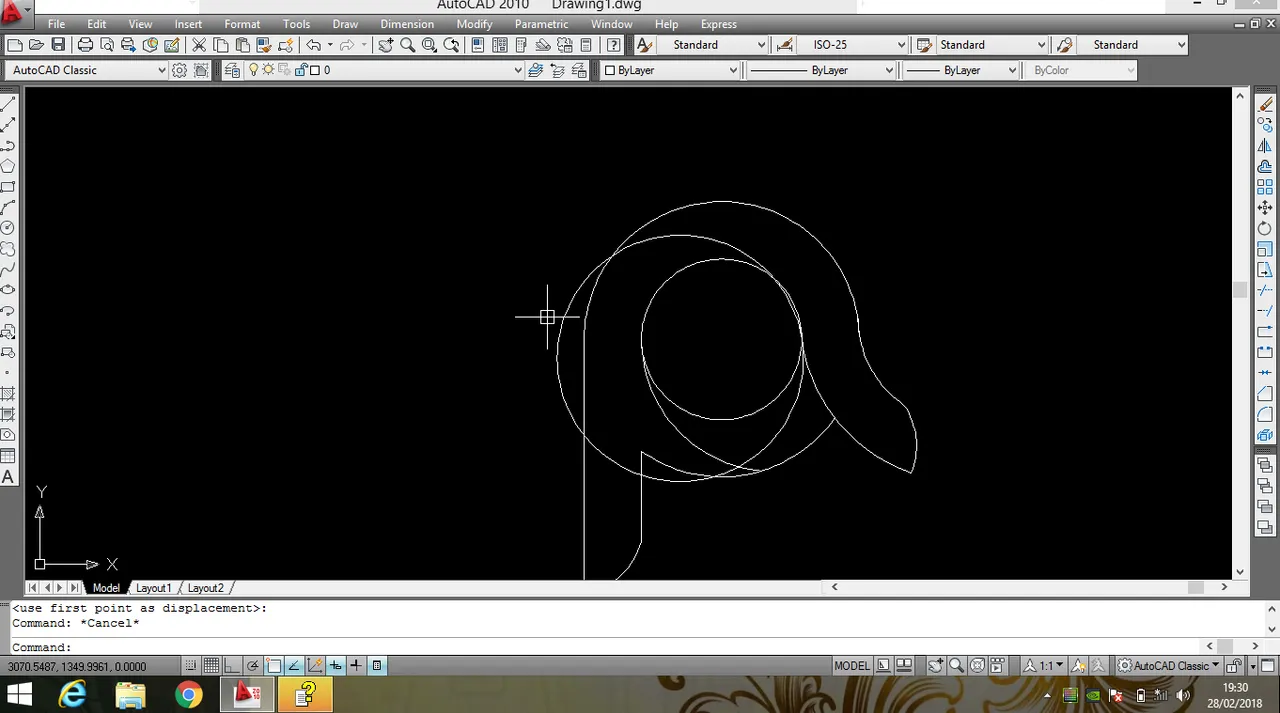
Task: Select the Rotate modify tool
Action: pos(1265,228)
